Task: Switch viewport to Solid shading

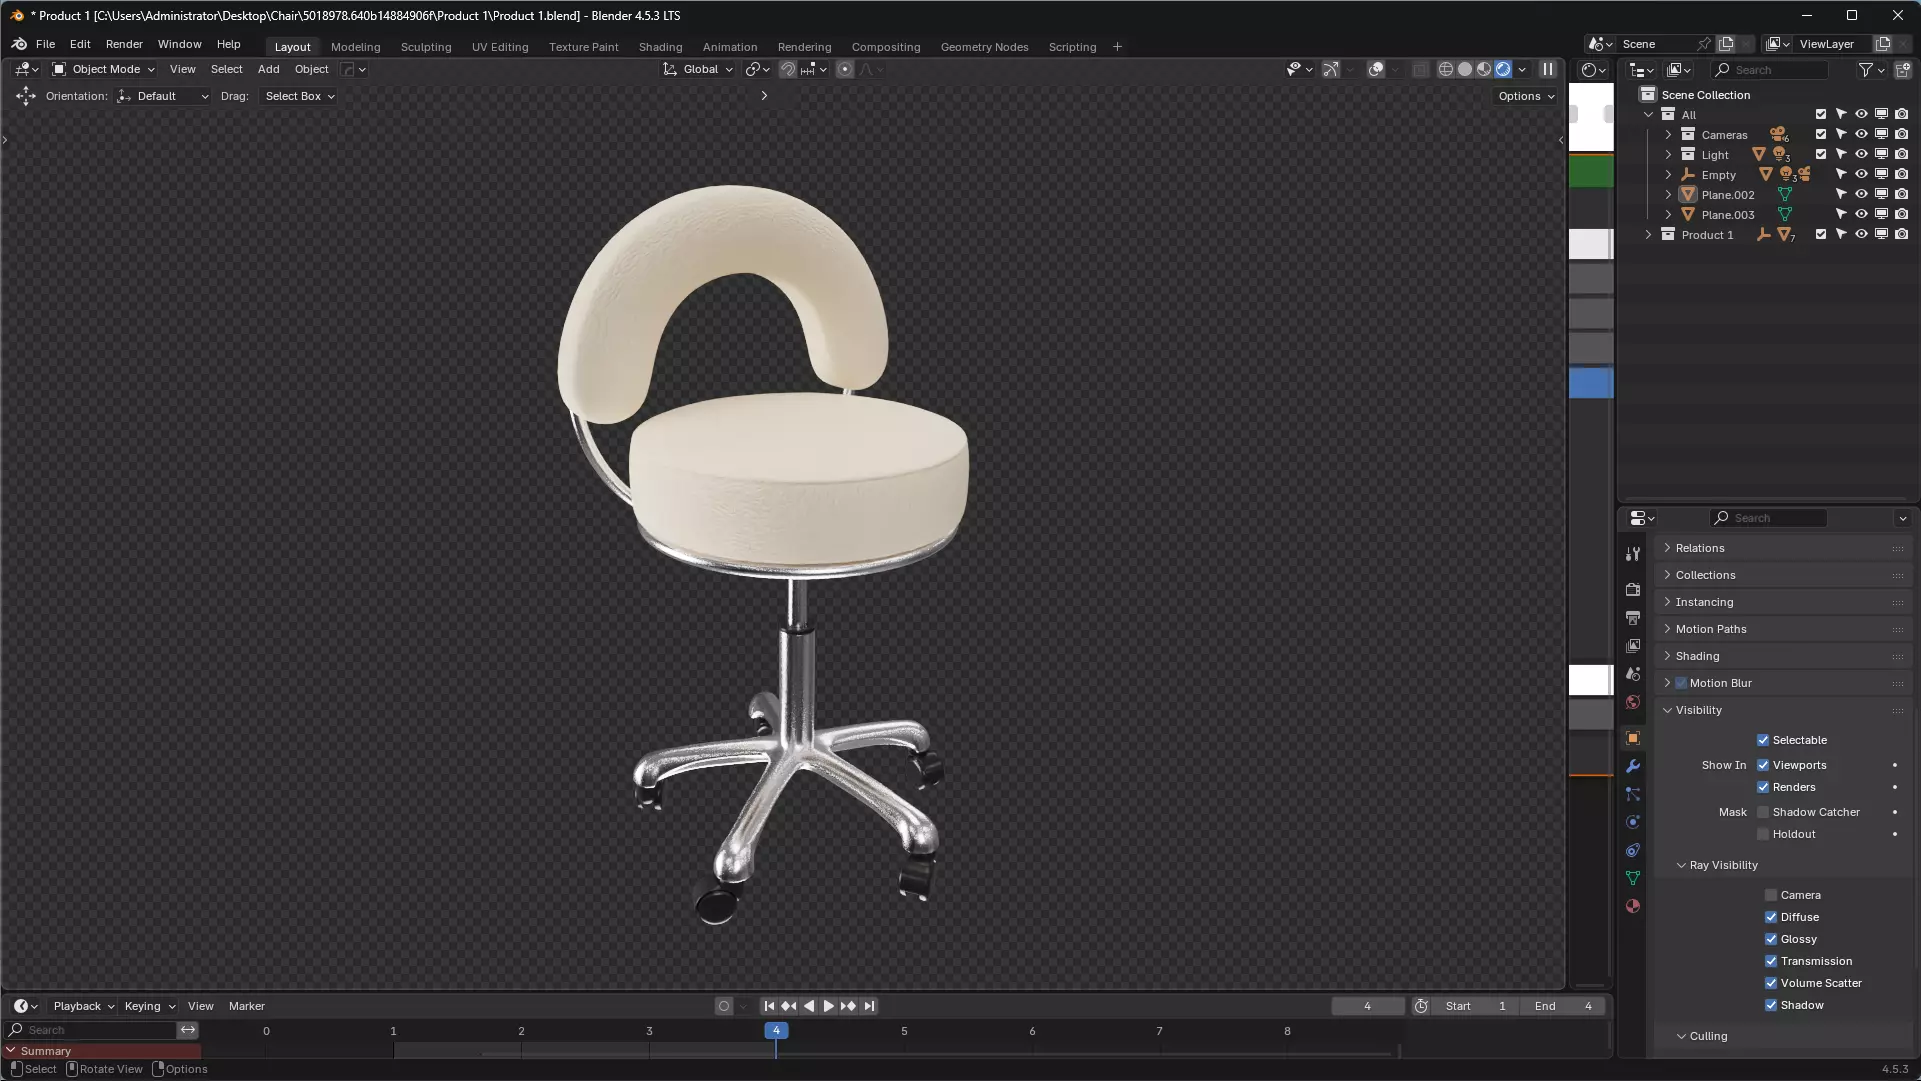Action: tap(1465, 69)
